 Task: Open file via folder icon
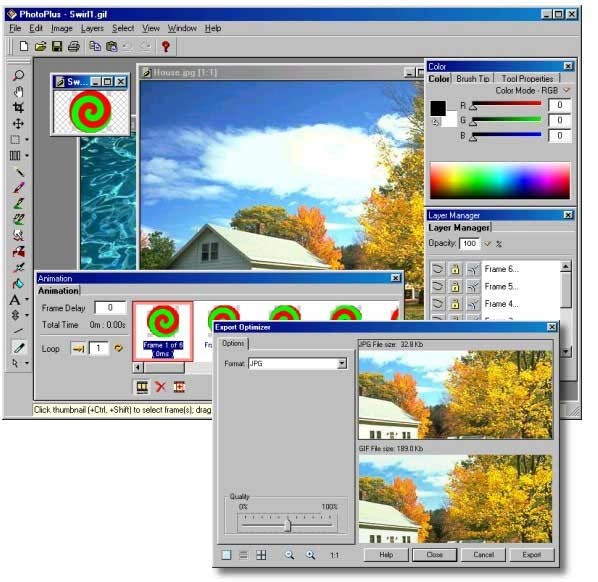click(x=40, y=47)
